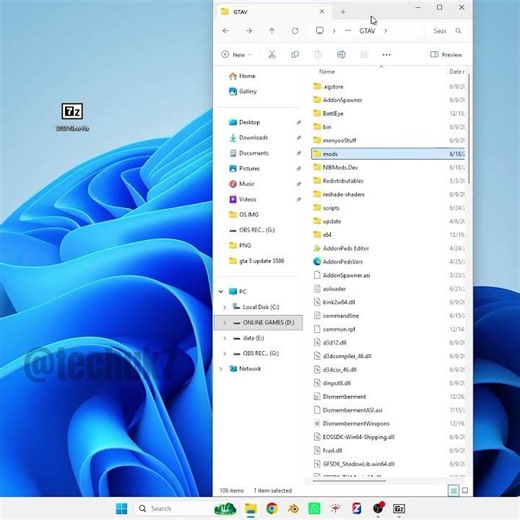
Task: Click the search magnifier icon
Action: pyautogui.click(x=458, y=31)
